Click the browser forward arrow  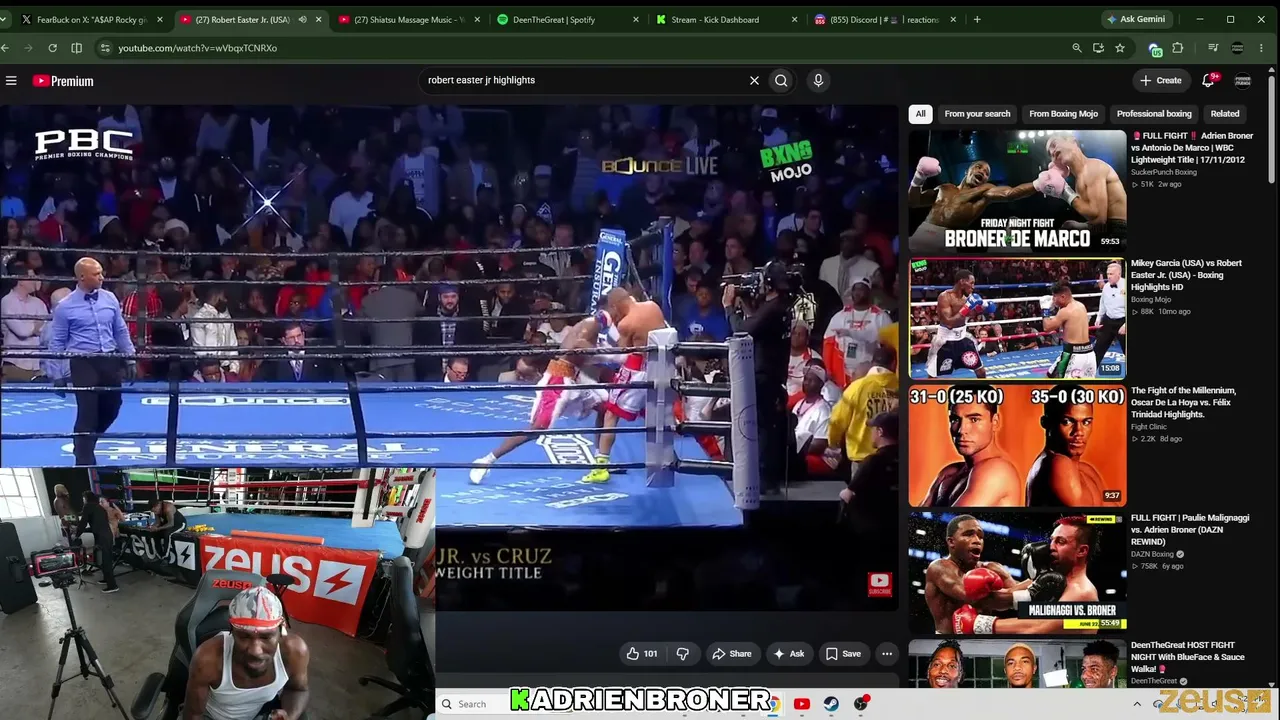[x=28, y=48]
